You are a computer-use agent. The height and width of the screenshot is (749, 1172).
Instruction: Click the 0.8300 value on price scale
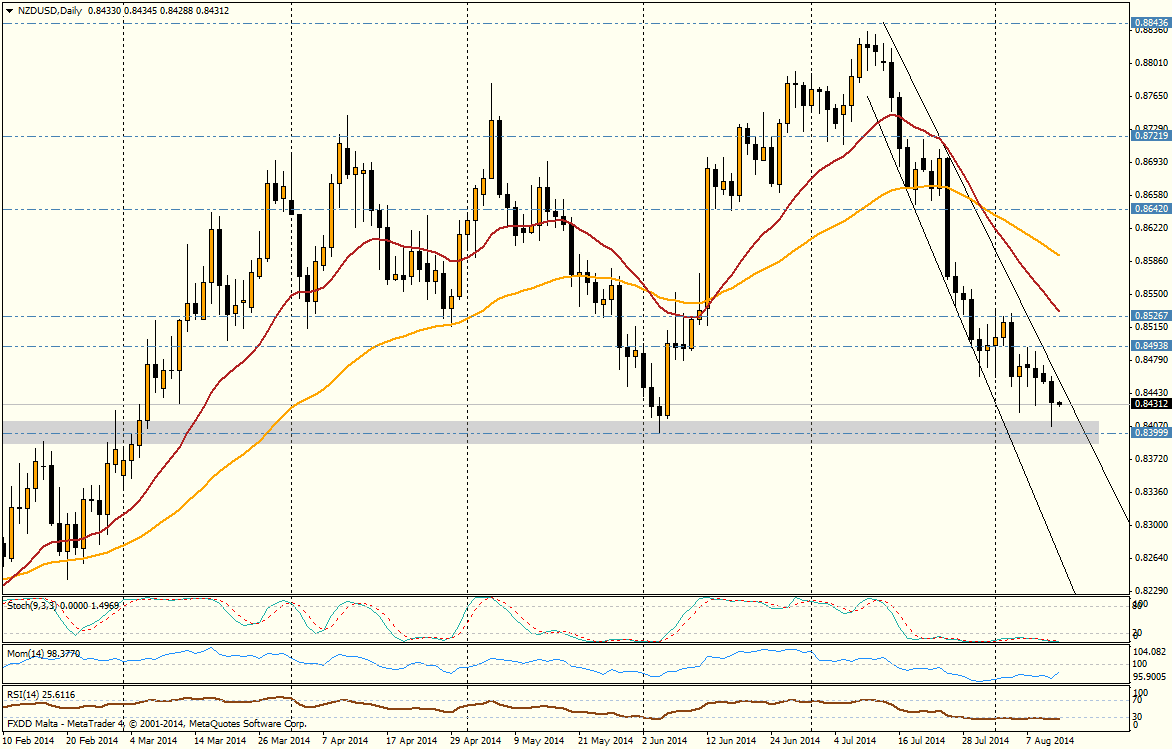click(1151, 525)
